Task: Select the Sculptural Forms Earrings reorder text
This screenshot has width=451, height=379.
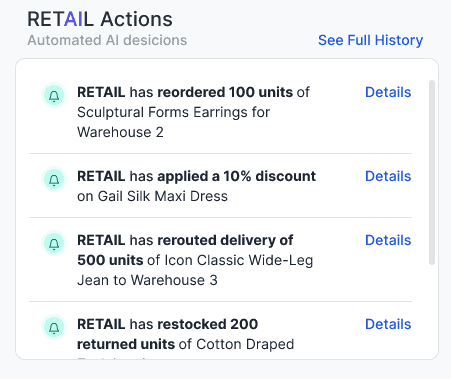Action: click(193, 112)
